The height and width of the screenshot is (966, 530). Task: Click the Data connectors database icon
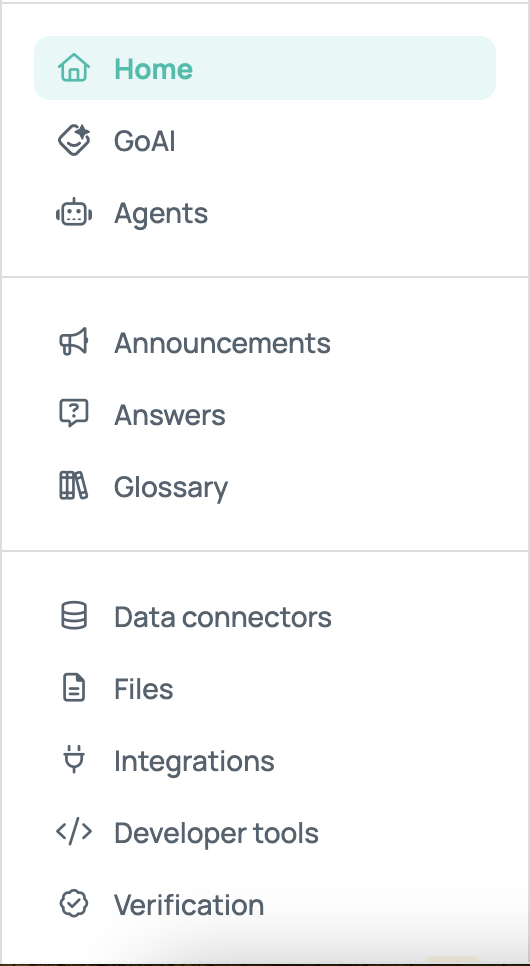(74, 615)
